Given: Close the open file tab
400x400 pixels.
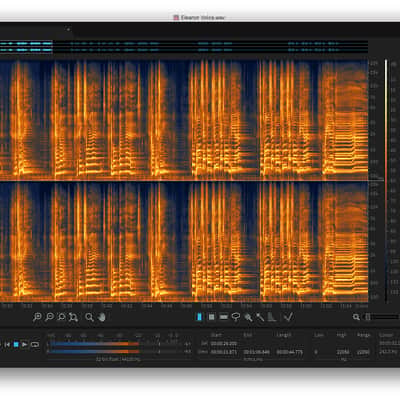Looking at the screenshot, I should pos(68,29).
